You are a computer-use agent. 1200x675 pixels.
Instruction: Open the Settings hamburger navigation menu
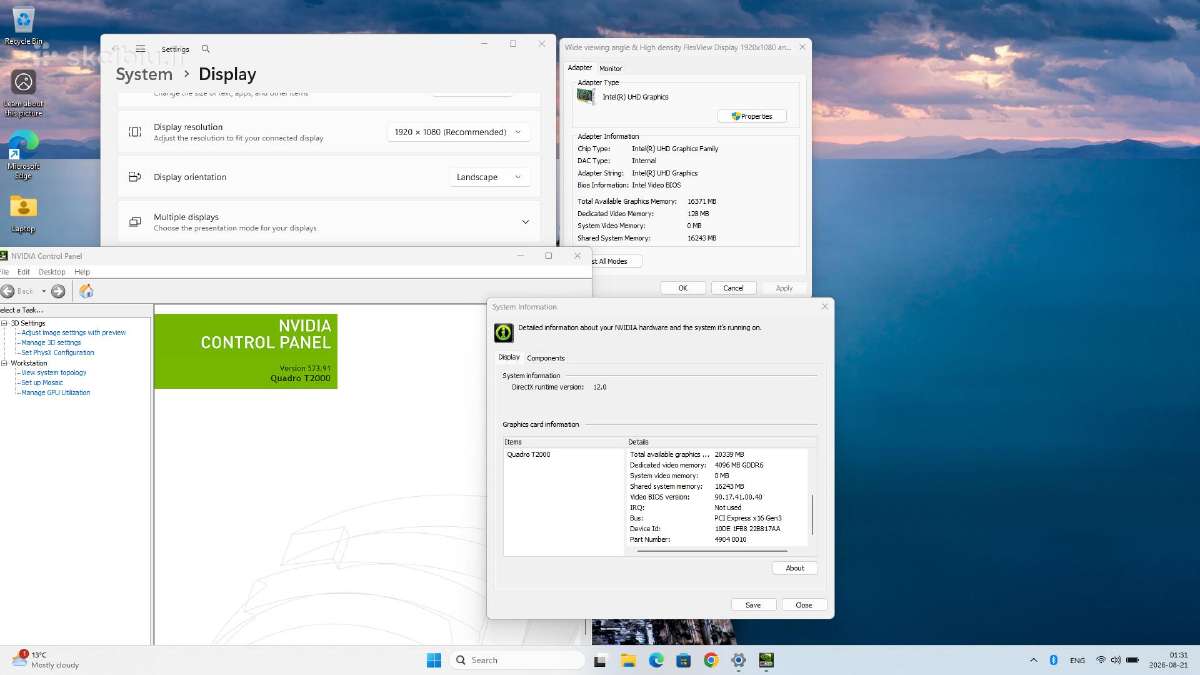point(141,48)
